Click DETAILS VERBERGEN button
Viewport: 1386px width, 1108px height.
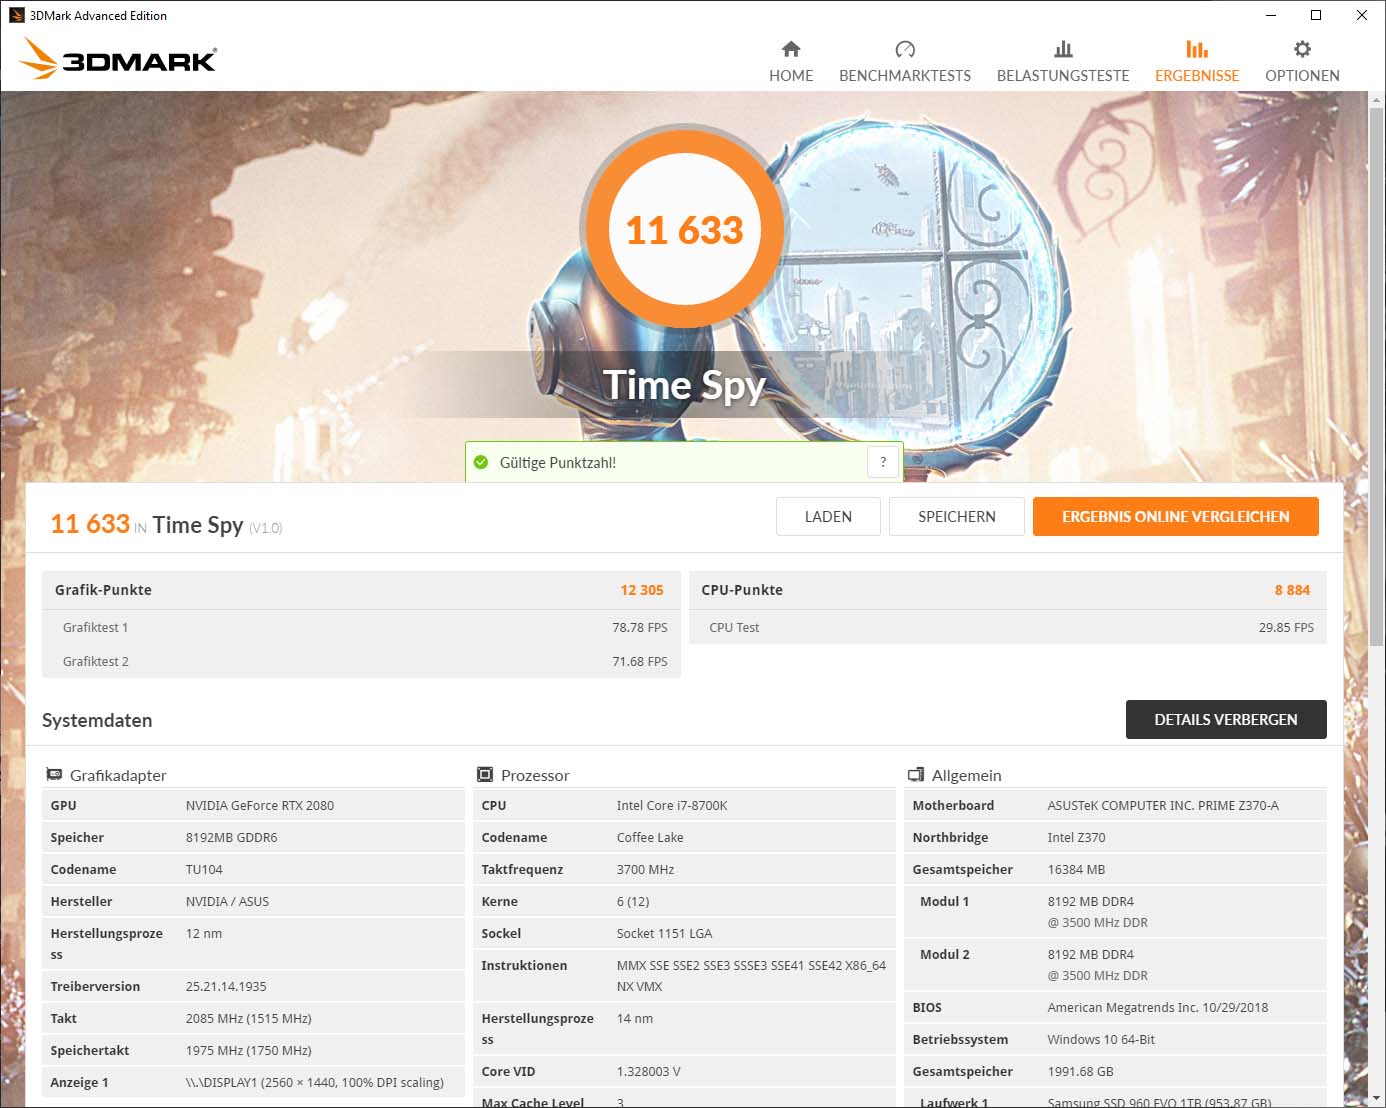[1226, 719]
